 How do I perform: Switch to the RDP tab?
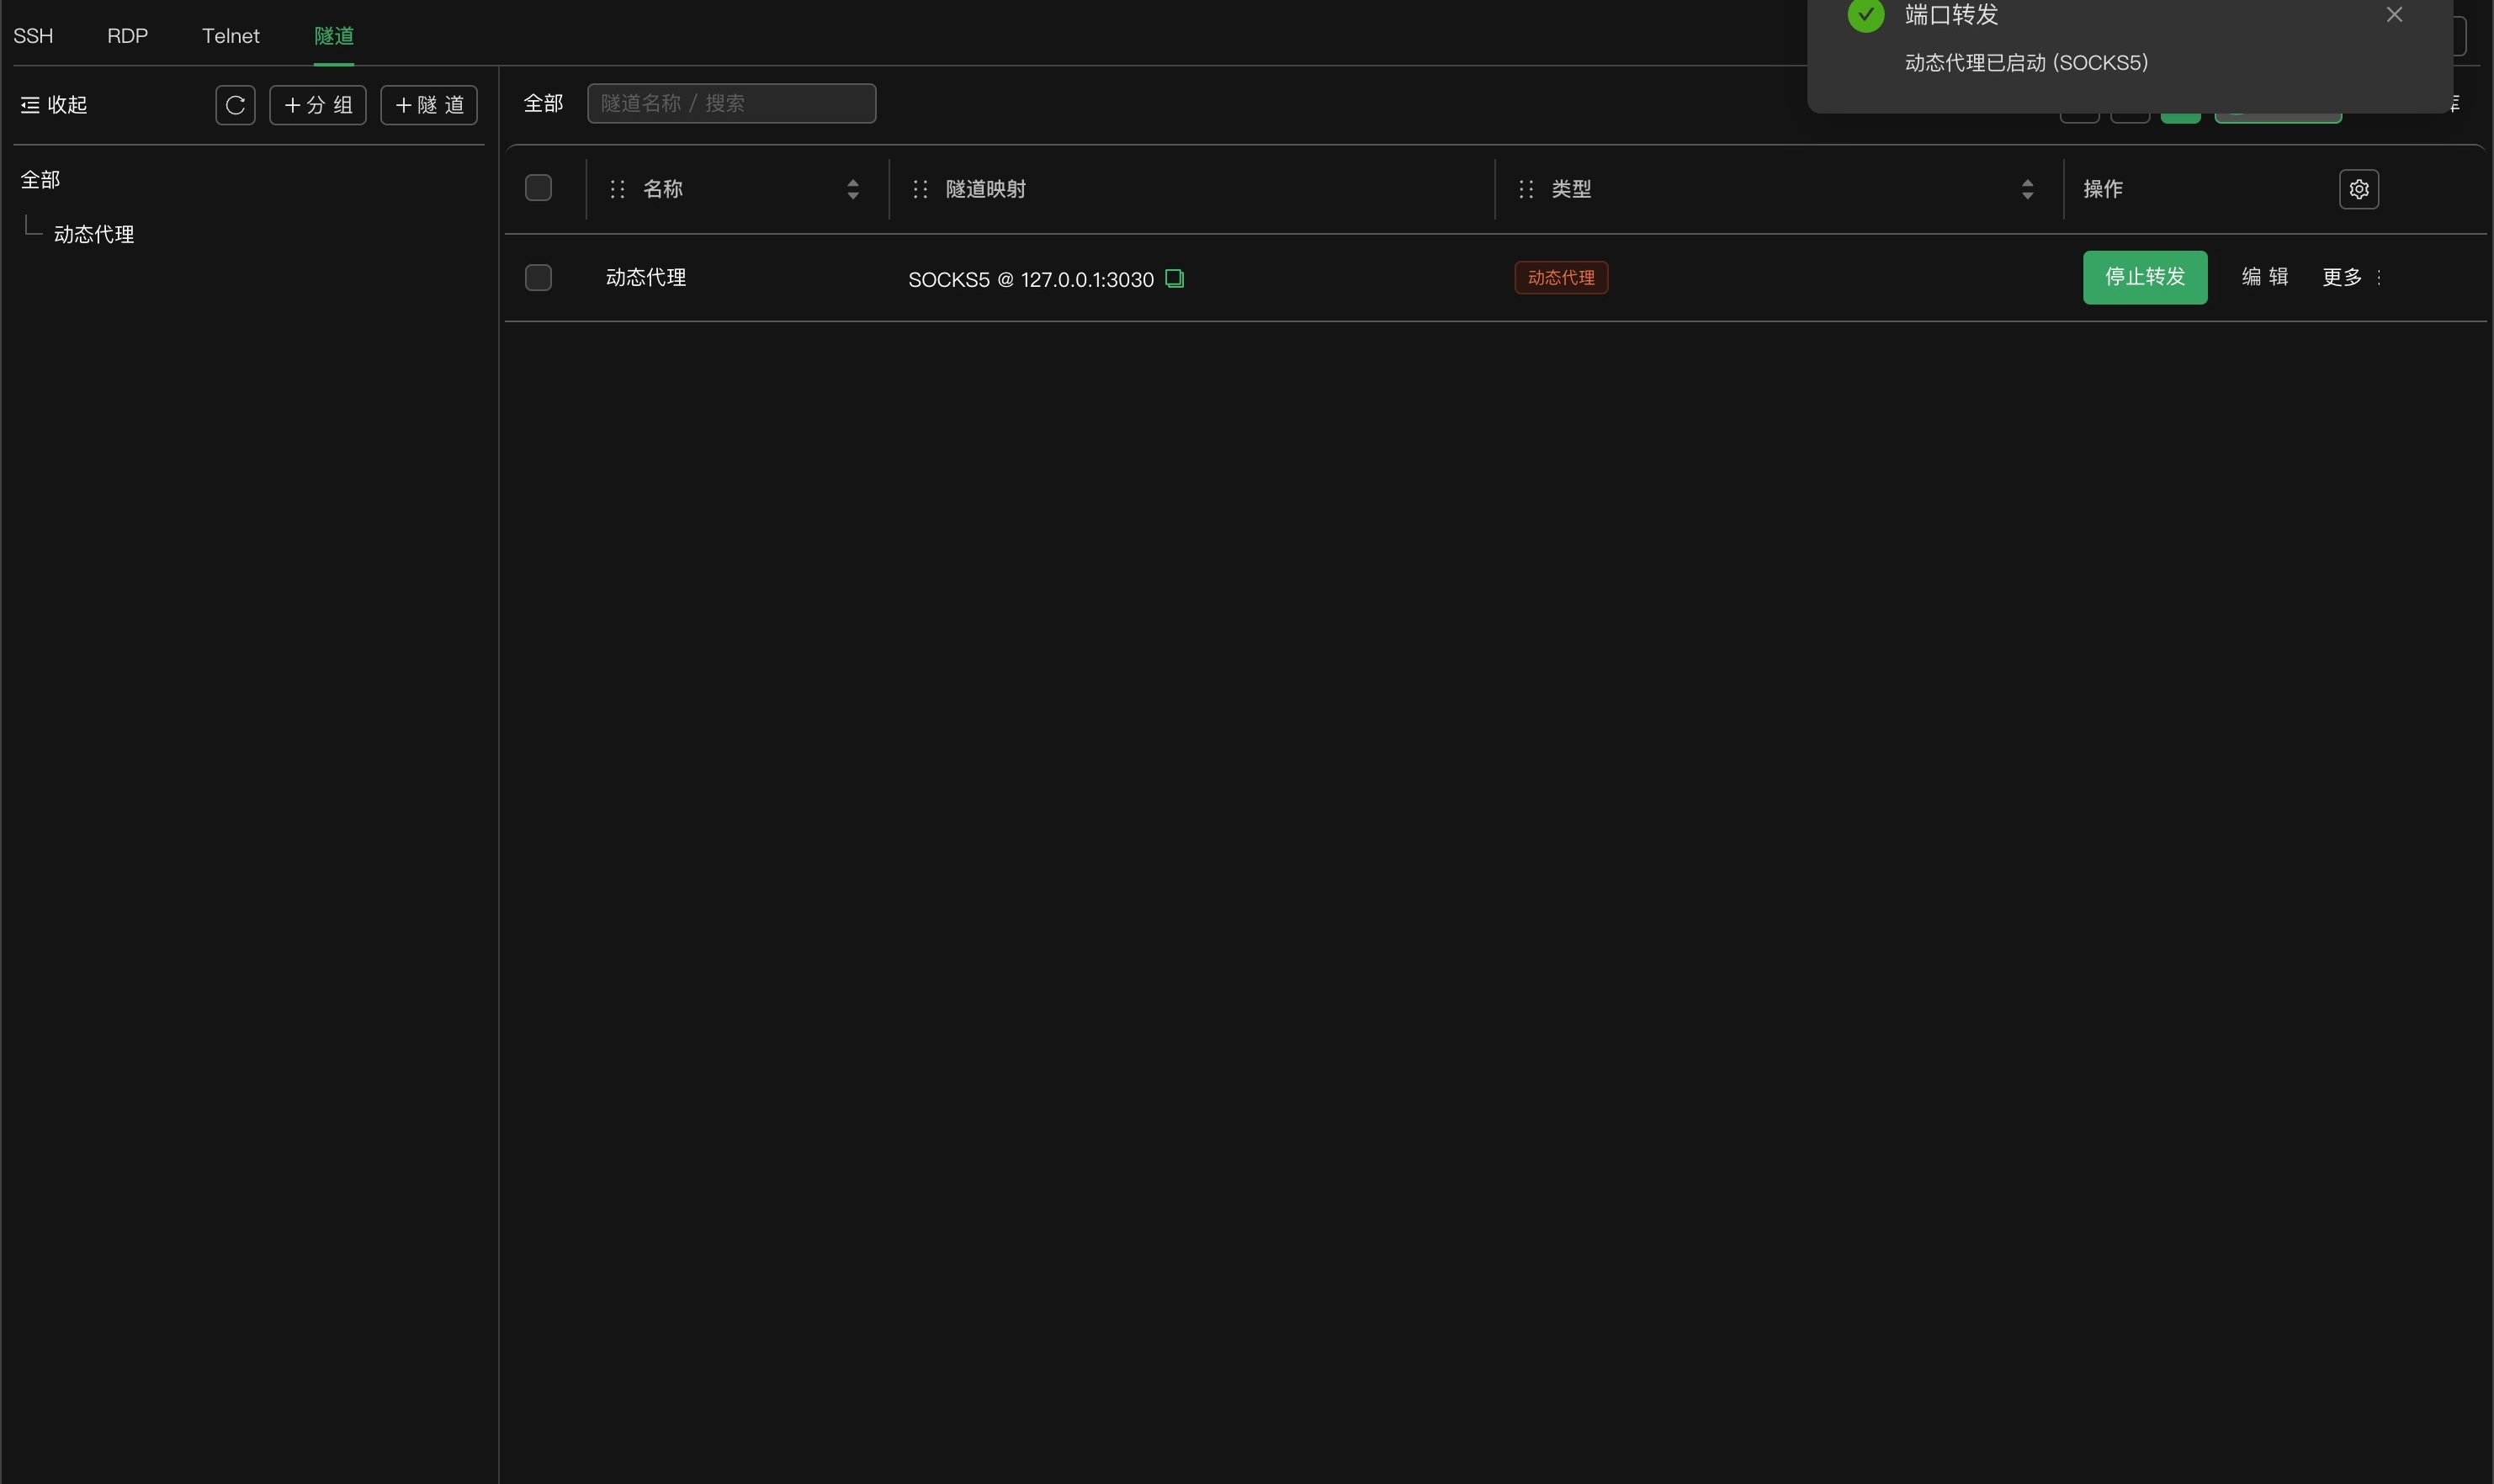(x=127, y=36)
